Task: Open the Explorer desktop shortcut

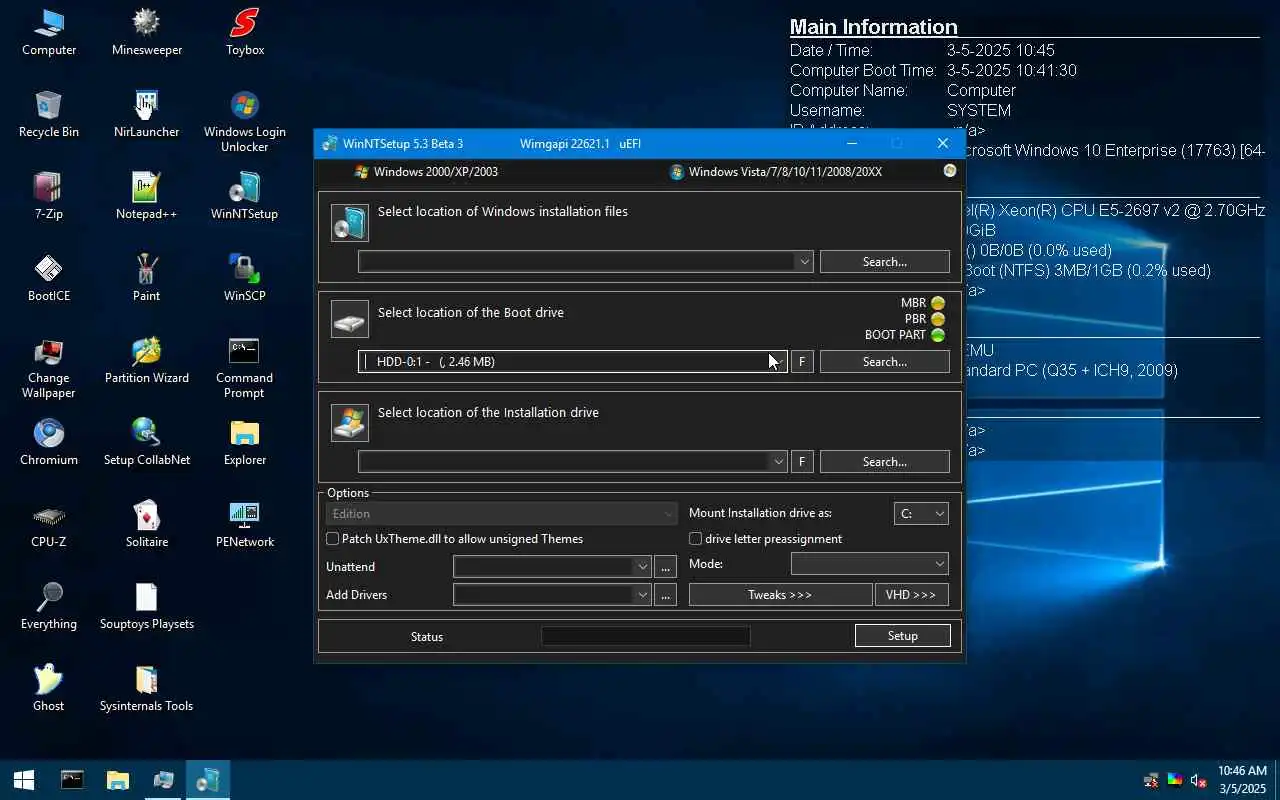Action: pyautogui.click(x=244, y=442)
